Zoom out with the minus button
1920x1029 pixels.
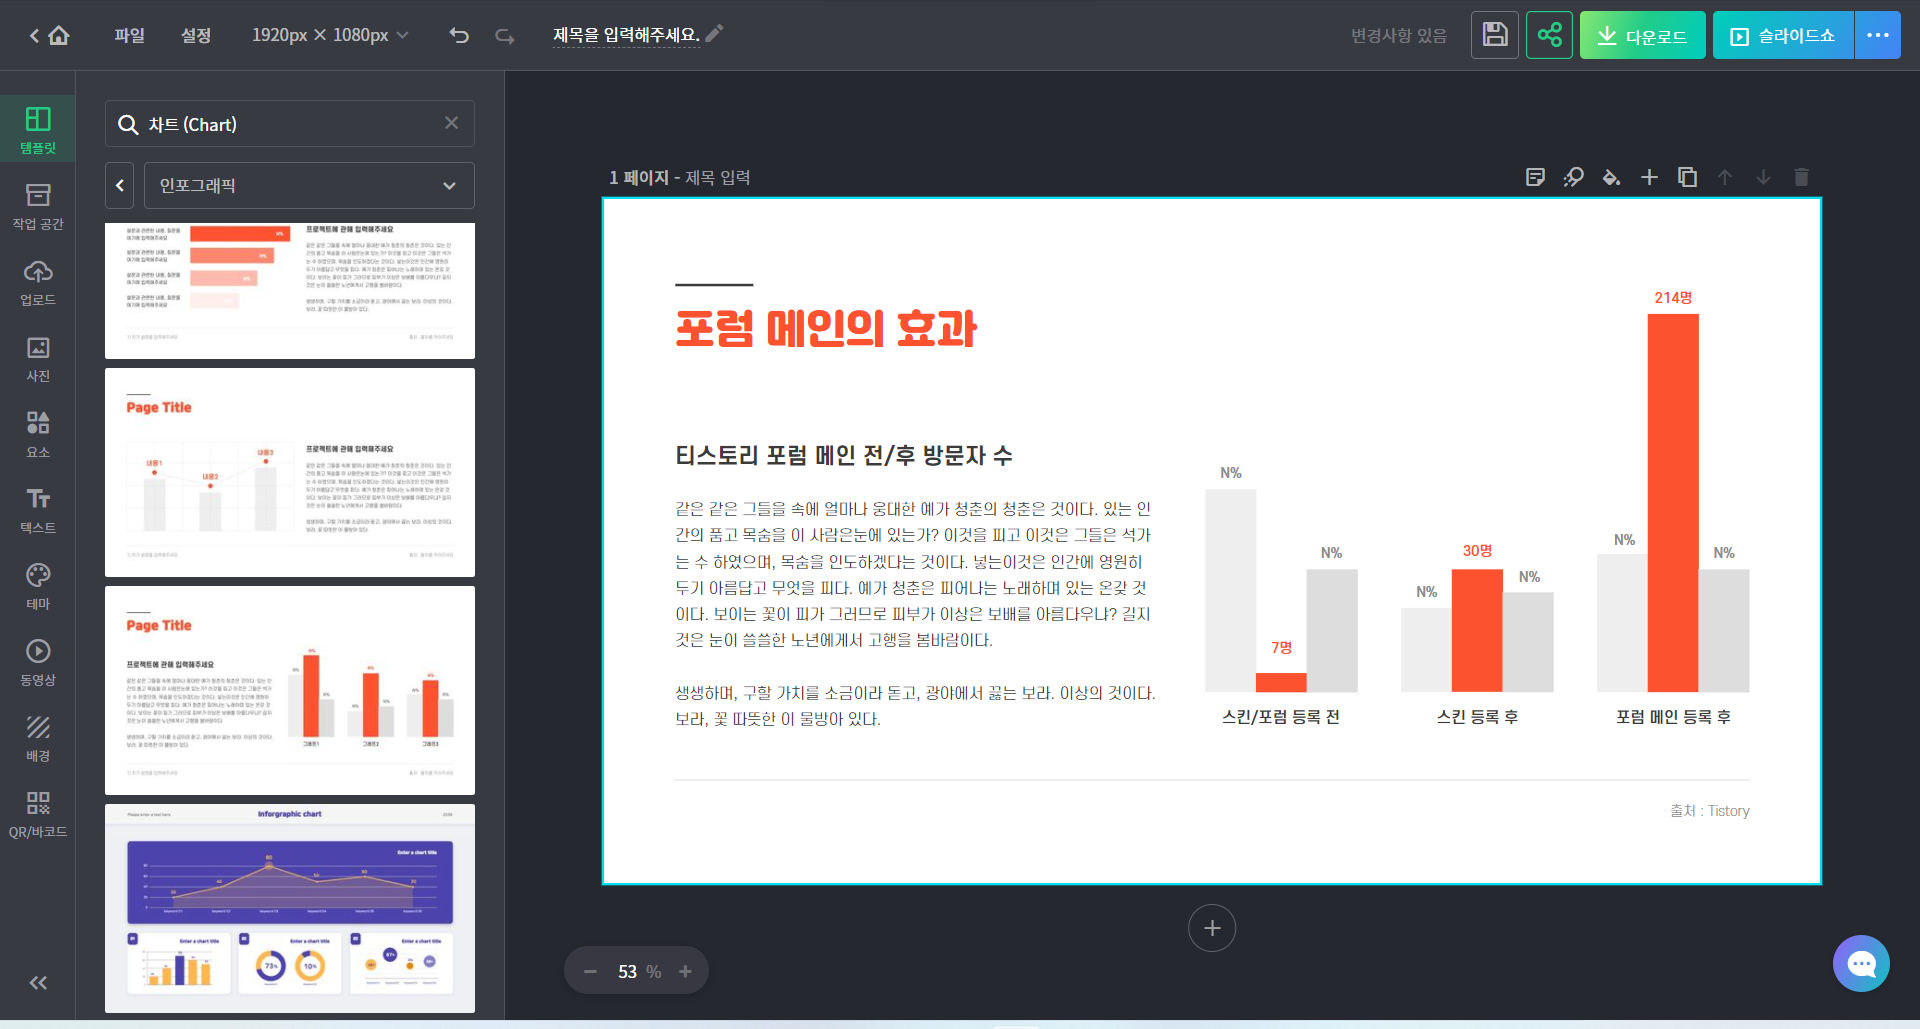590,971
